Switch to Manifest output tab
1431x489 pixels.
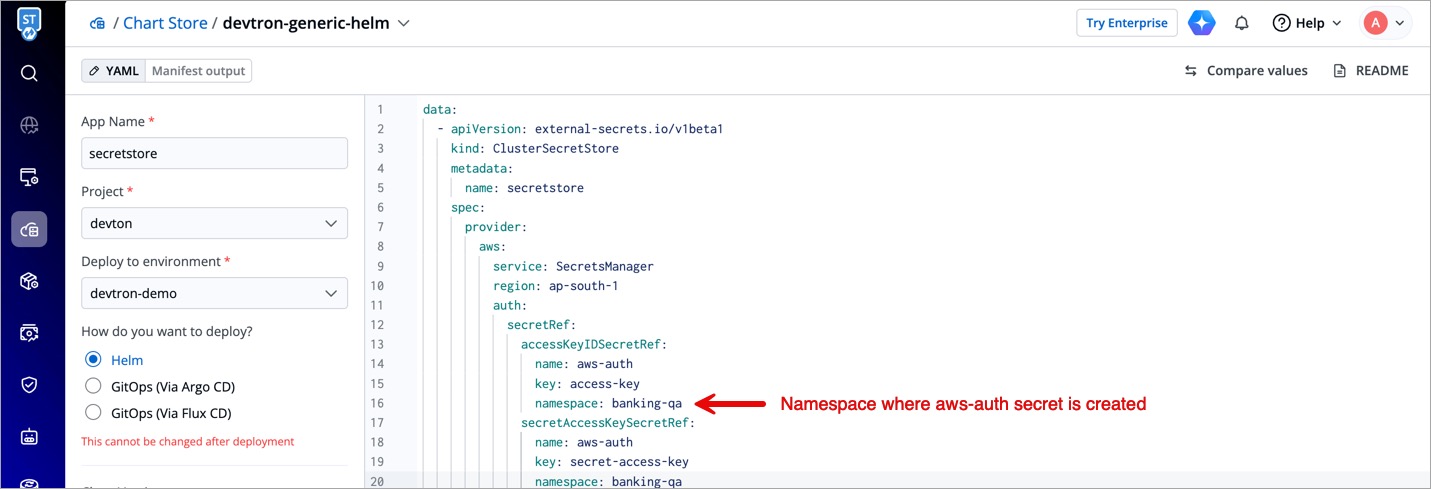click(x=198, y=71)
